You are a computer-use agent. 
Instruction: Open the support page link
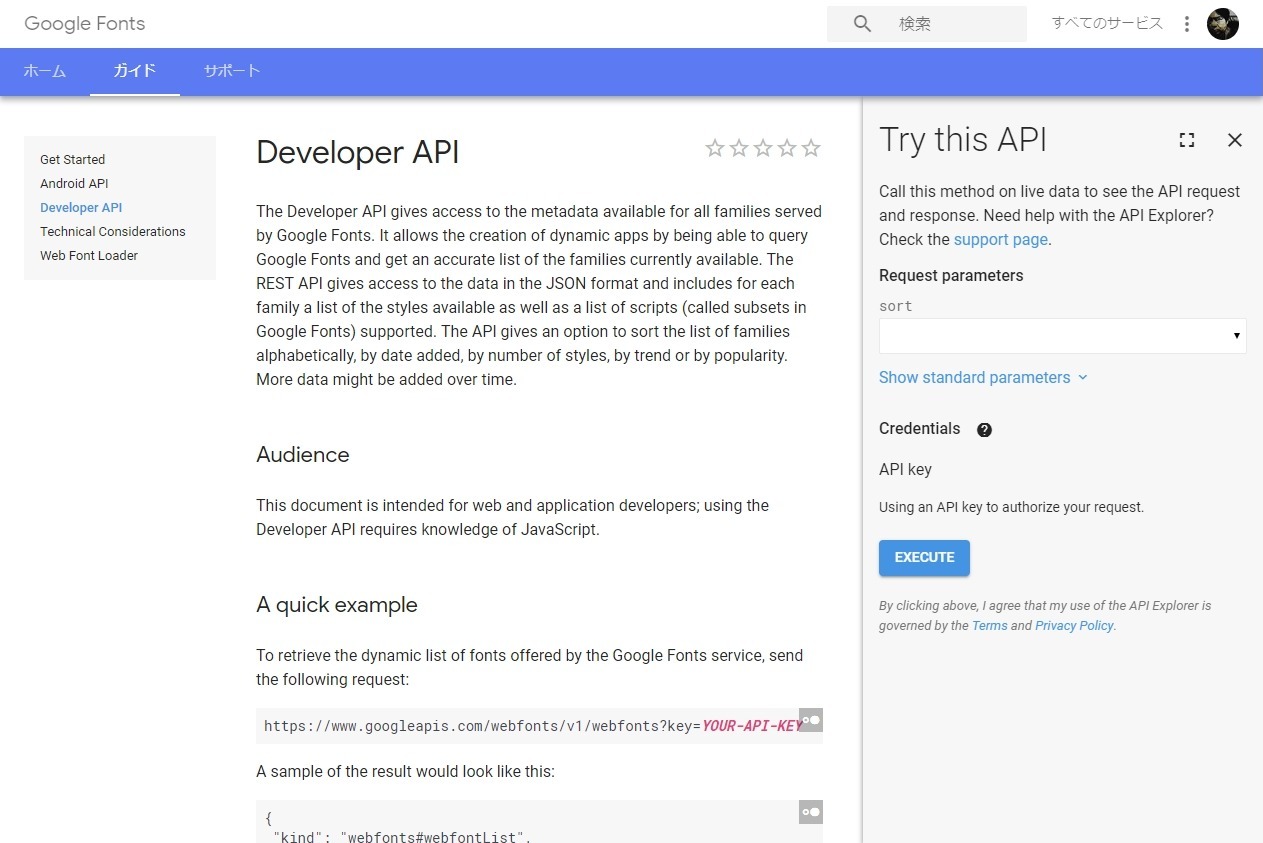coord(1001,239)
